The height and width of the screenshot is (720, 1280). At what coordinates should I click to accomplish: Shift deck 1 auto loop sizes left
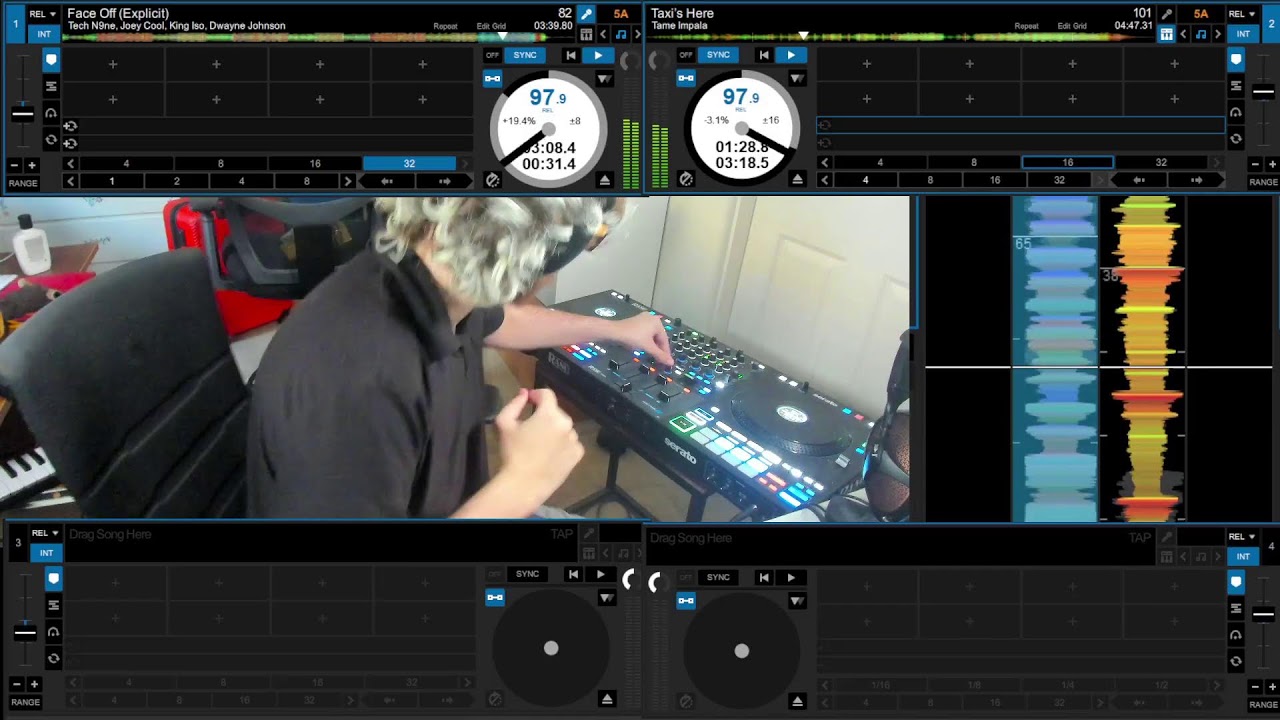click(x=70, y=163)
